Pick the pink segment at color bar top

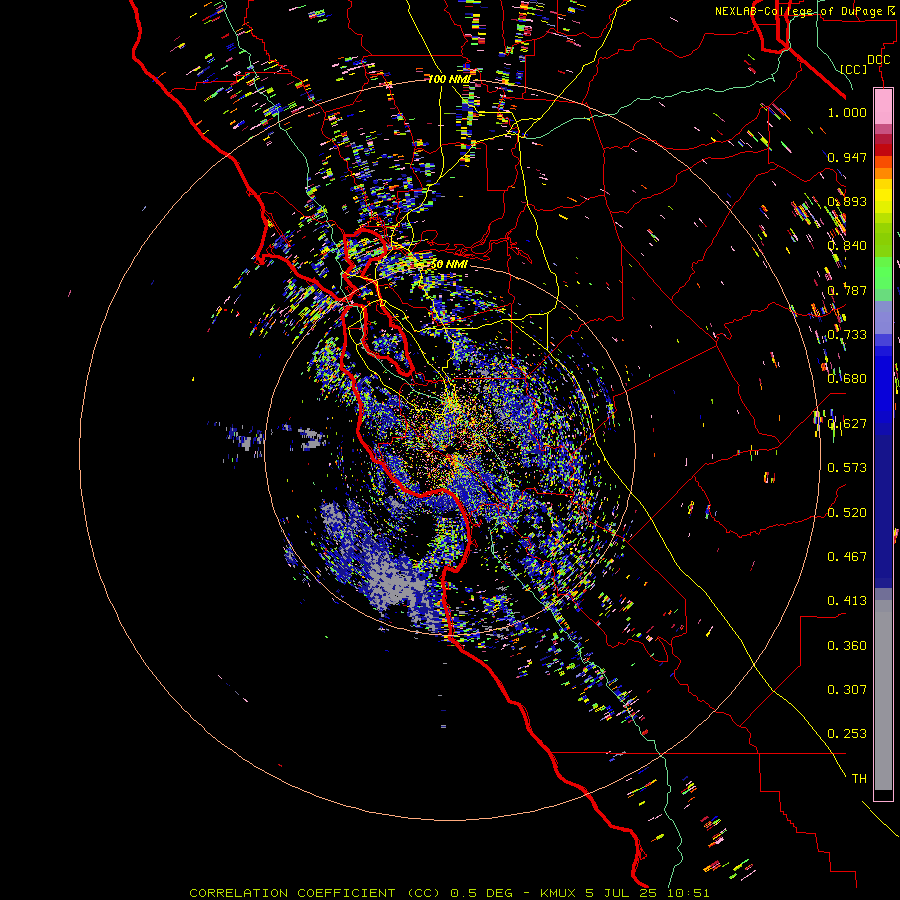[883, 107]
